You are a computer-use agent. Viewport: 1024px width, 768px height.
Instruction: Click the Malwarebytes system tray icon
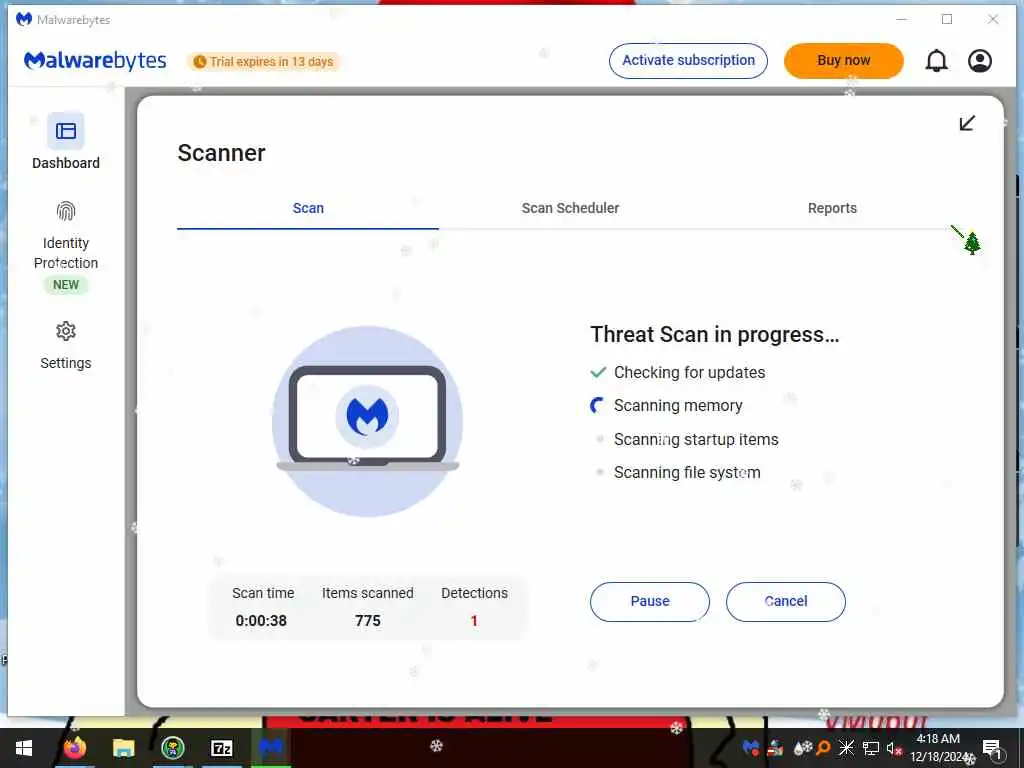tap(751, 748)
